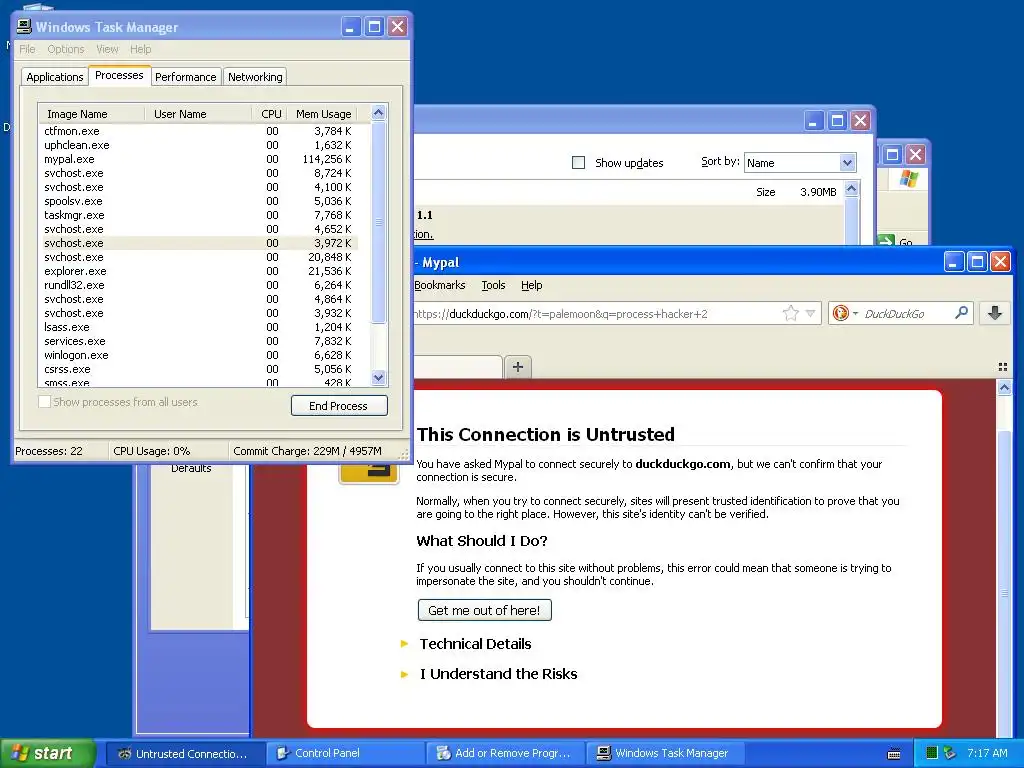Select taskmgr.exe process row
The width and height of the screenshot is (1024, 768).
198,215
